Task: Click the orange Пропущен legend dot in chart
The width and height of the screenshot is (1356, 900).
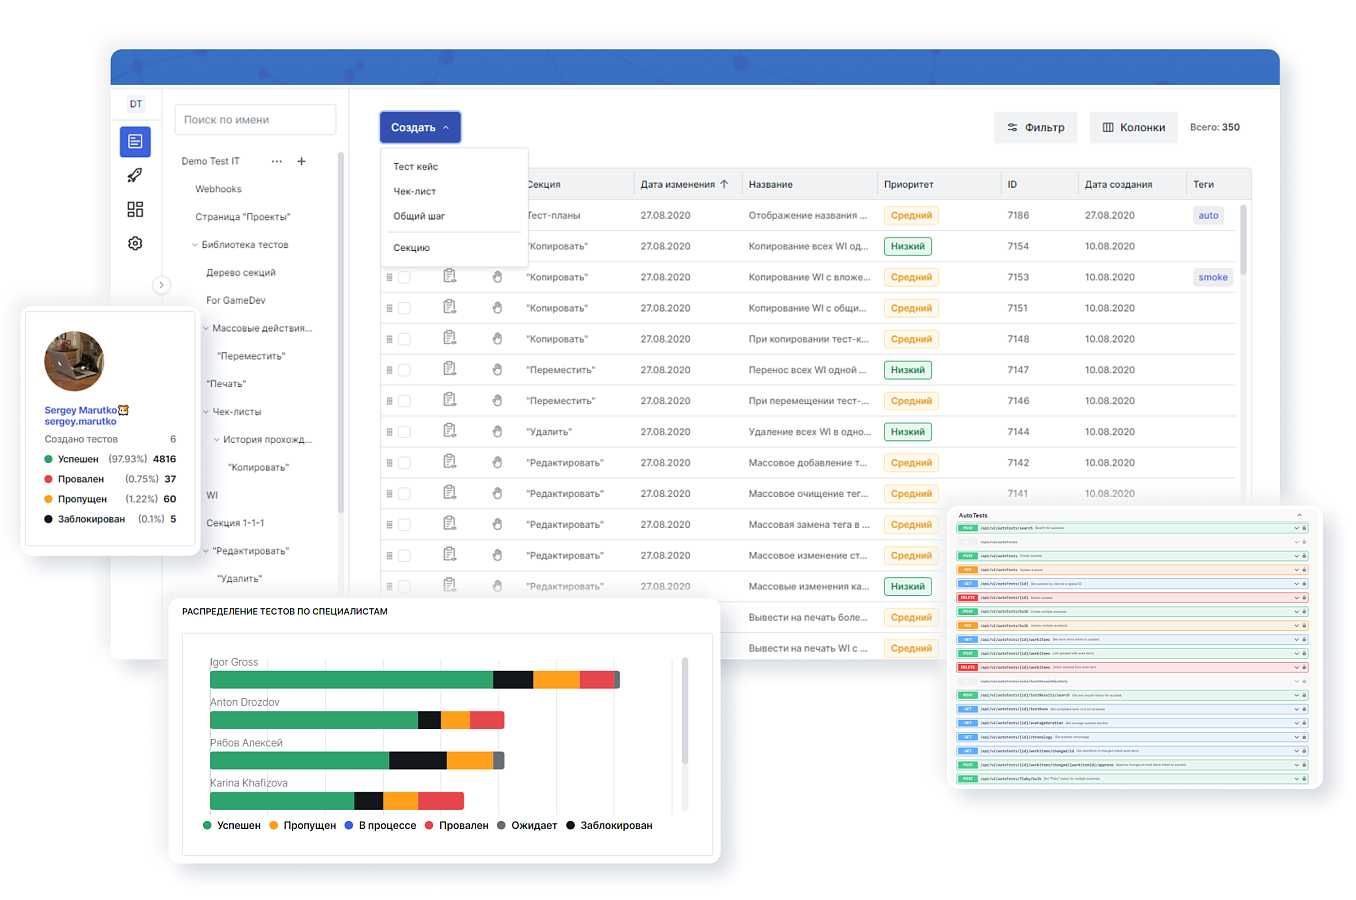Action: (273, 826)
